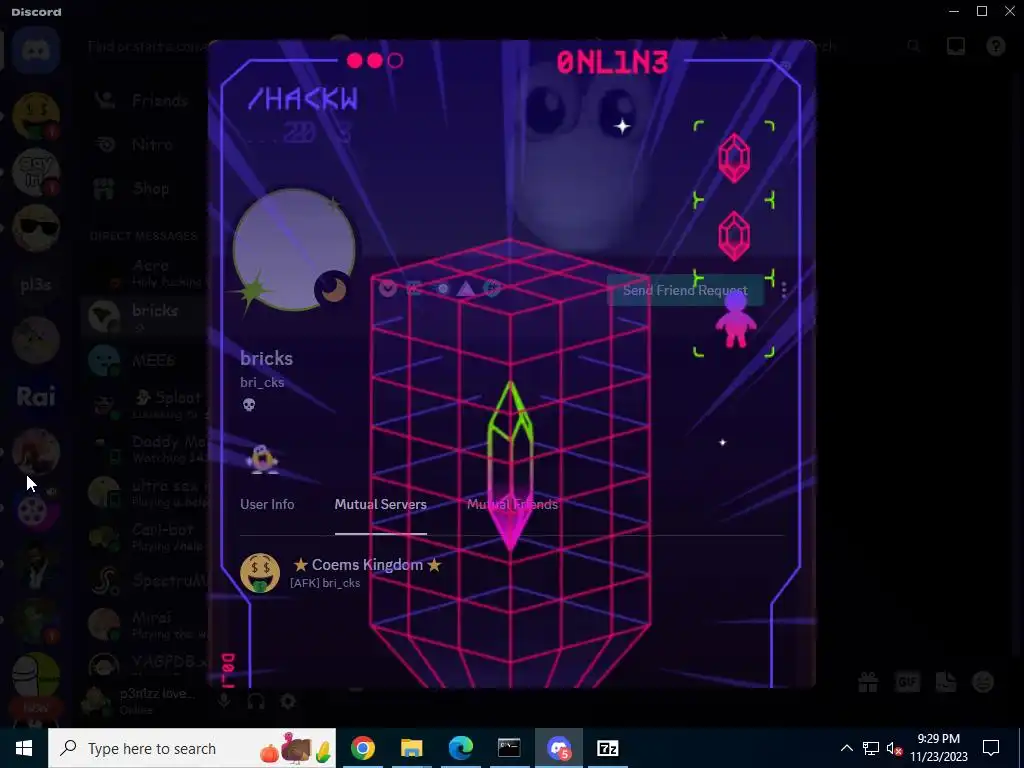1024x768 pixels.
Task: Click the teal hashtag profile badge
Action: click(492, 288)
